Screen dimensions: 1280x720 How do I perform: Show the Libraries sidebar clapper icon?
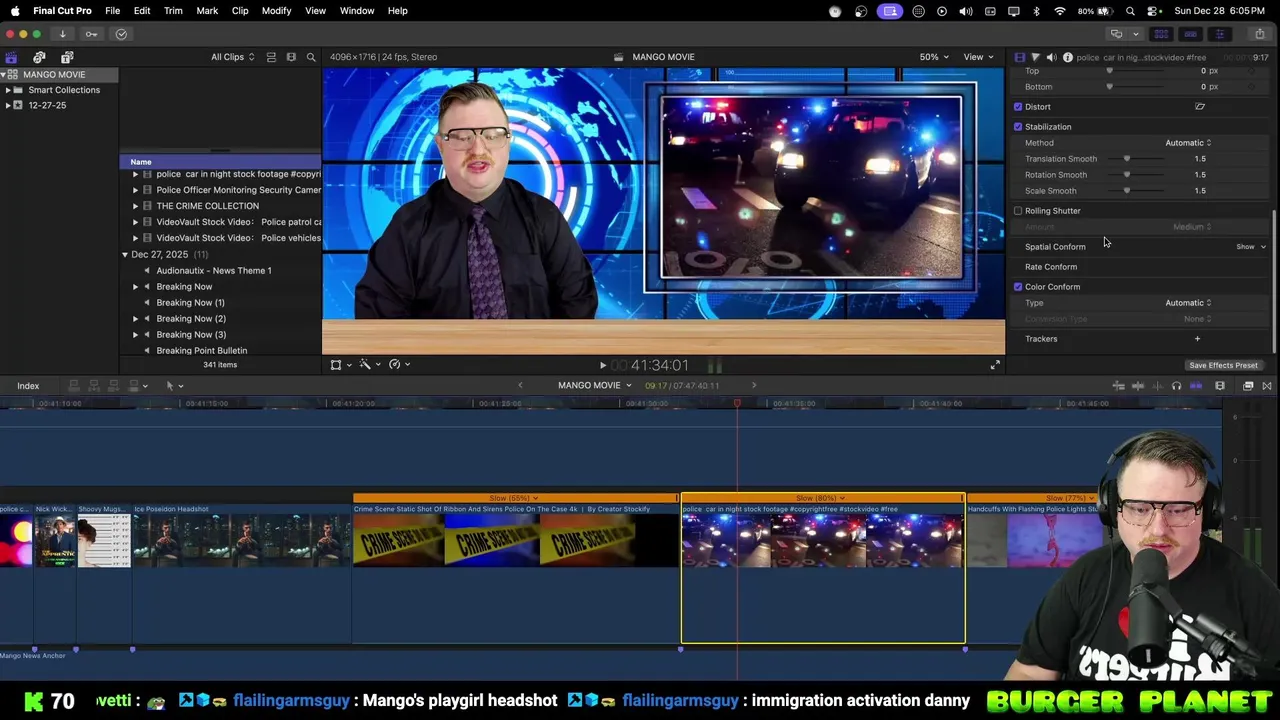pyautogui.click(x=11, y=58)
